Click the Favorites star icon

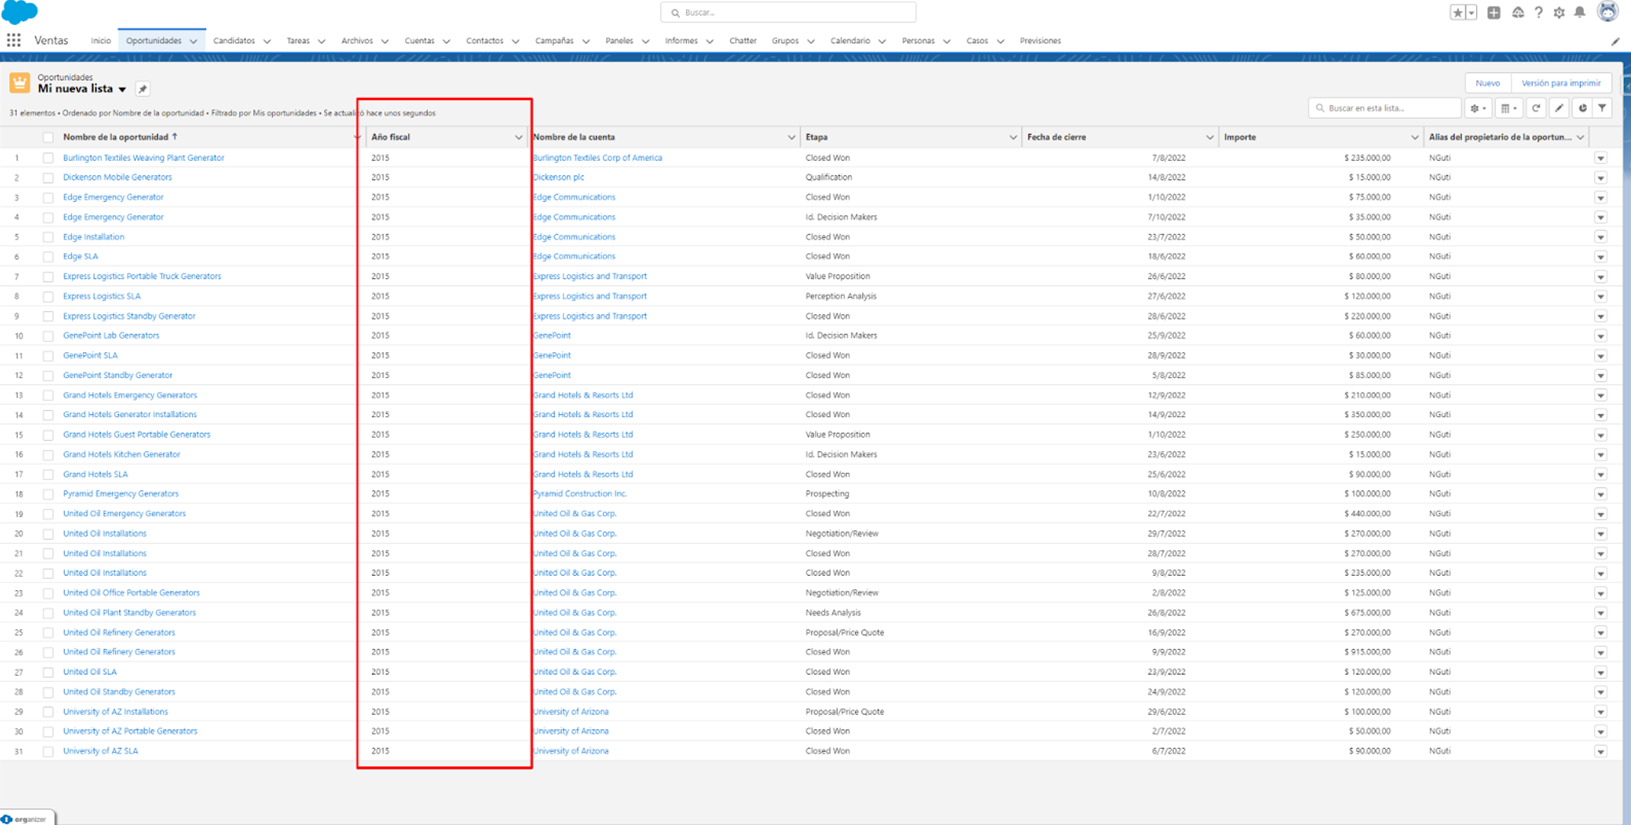click(x=1458, y=13)
